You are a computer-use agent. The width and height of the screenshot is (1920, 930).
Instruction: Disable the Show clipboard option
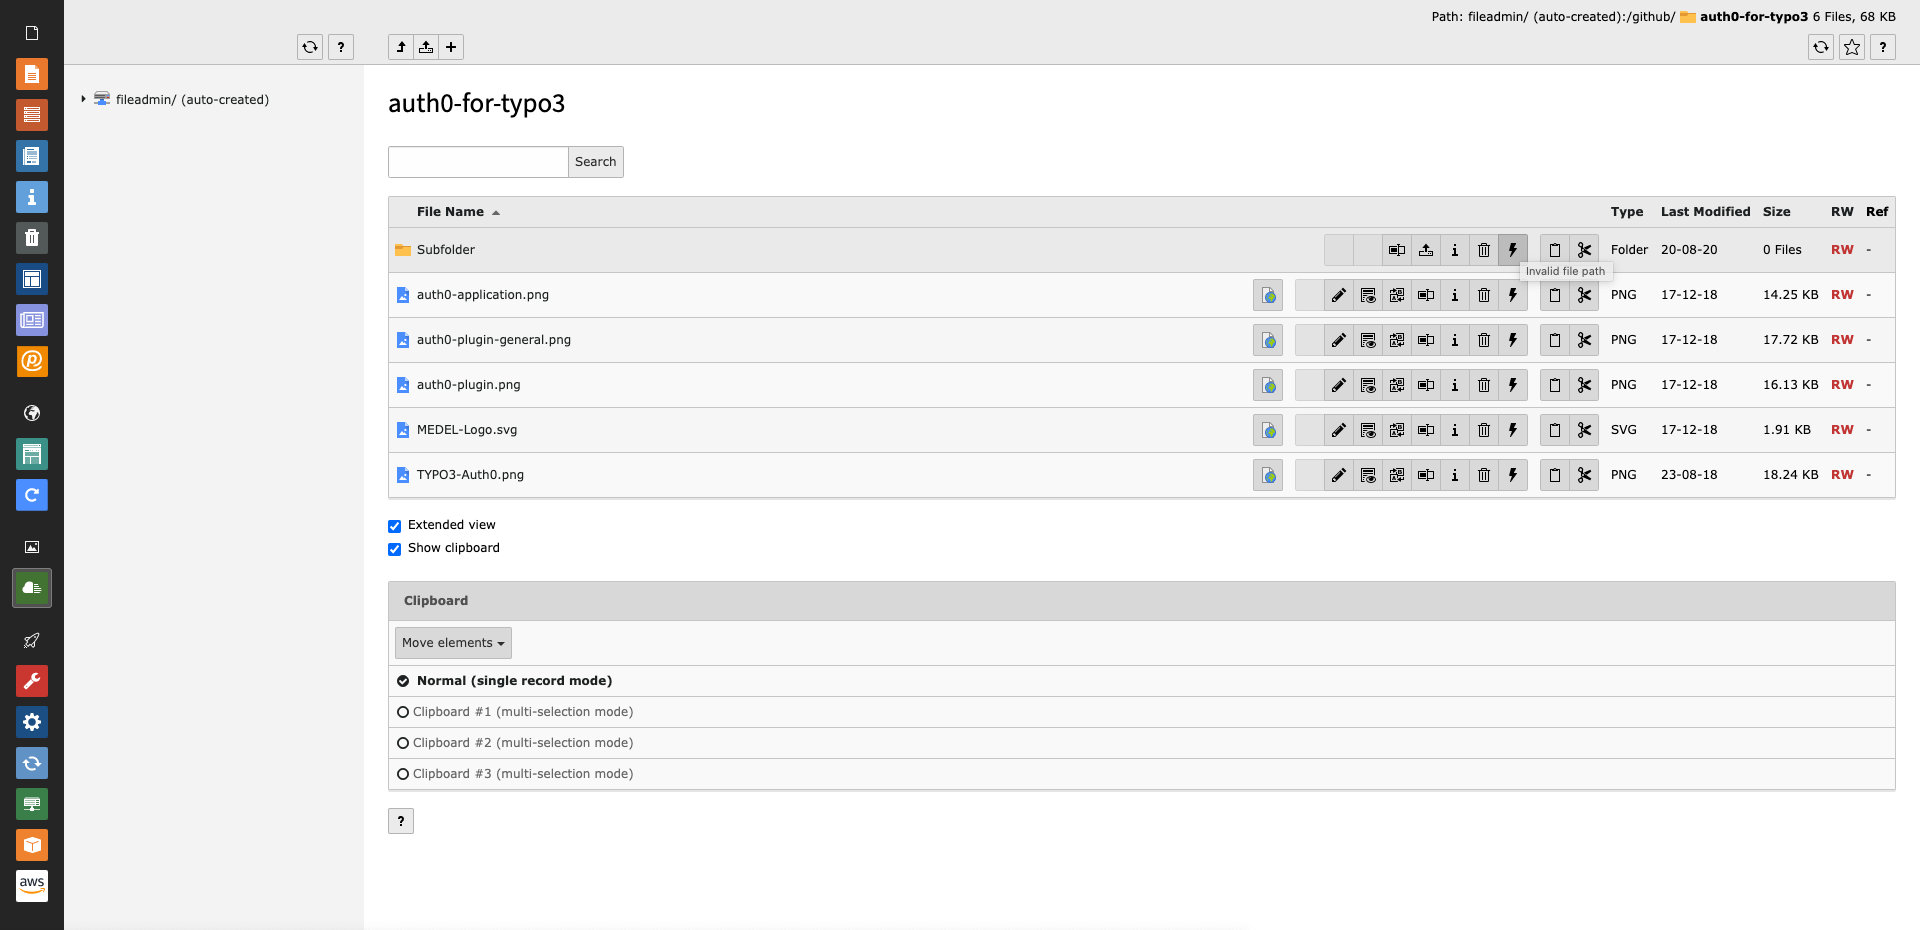[x=394, y=549]
